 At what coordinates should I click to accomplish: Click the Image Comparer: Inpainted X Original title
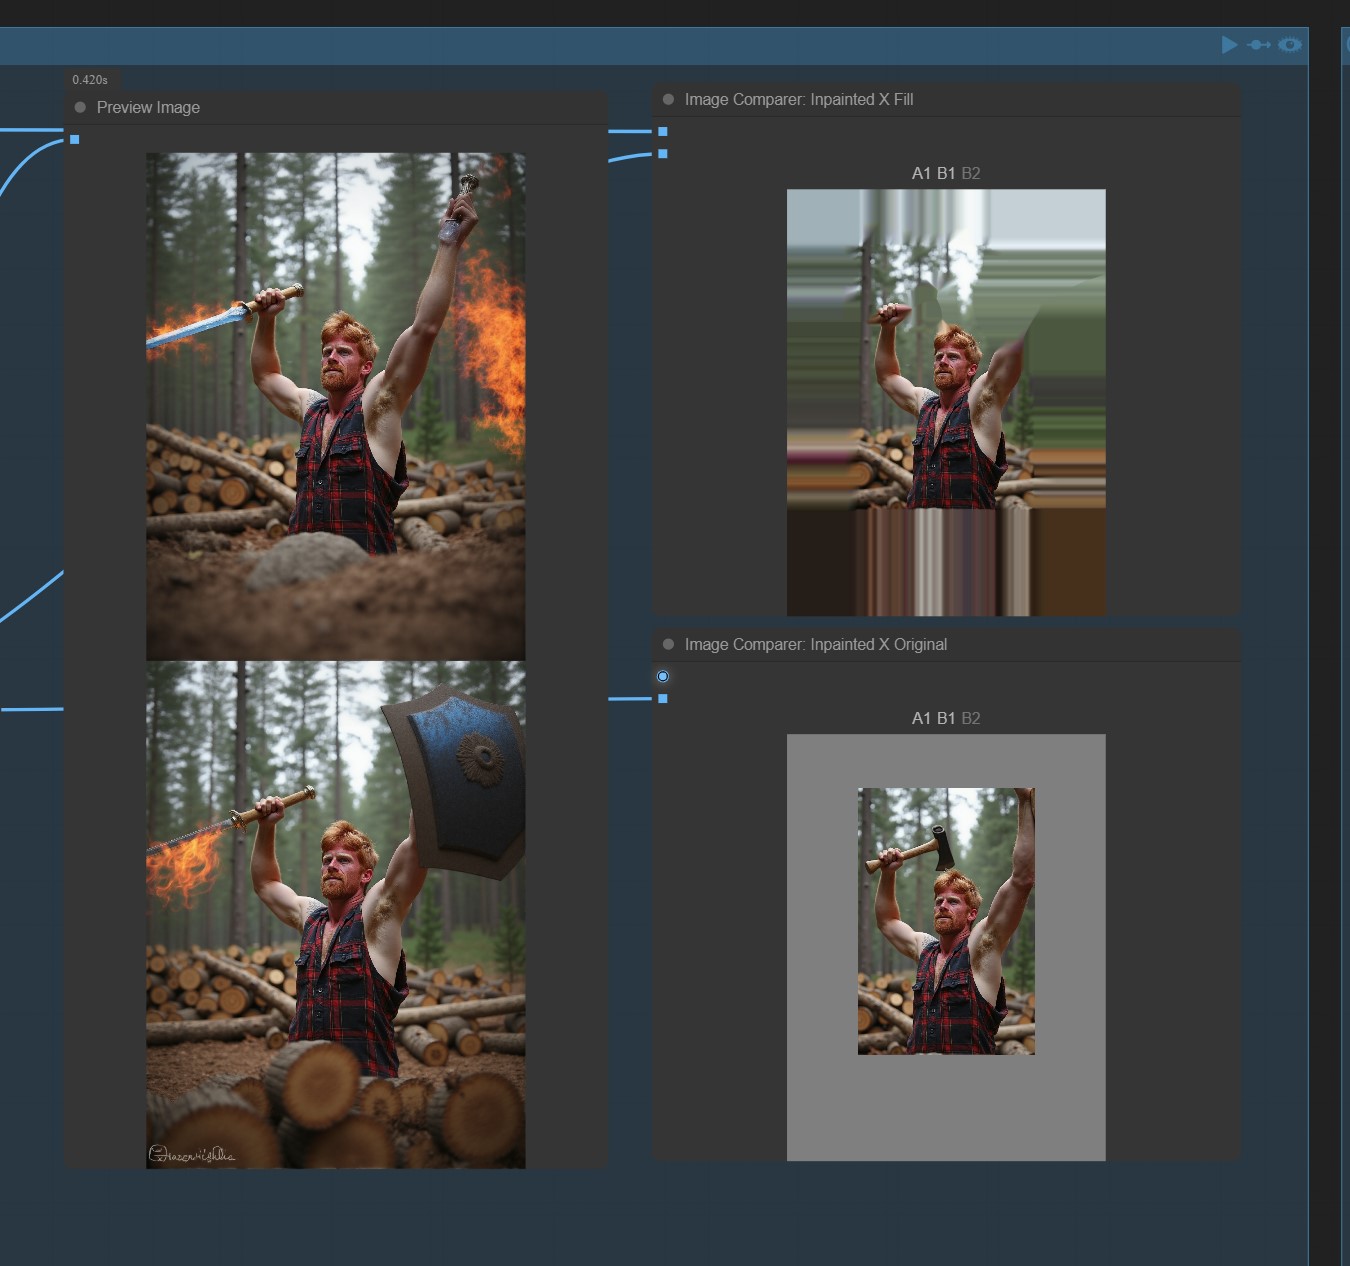815,644
